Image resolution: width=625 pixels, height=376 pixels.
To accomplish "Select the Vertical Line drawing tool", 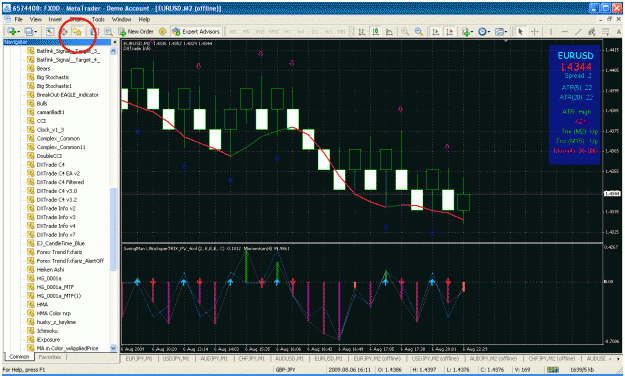I will (x=550, y=31).
